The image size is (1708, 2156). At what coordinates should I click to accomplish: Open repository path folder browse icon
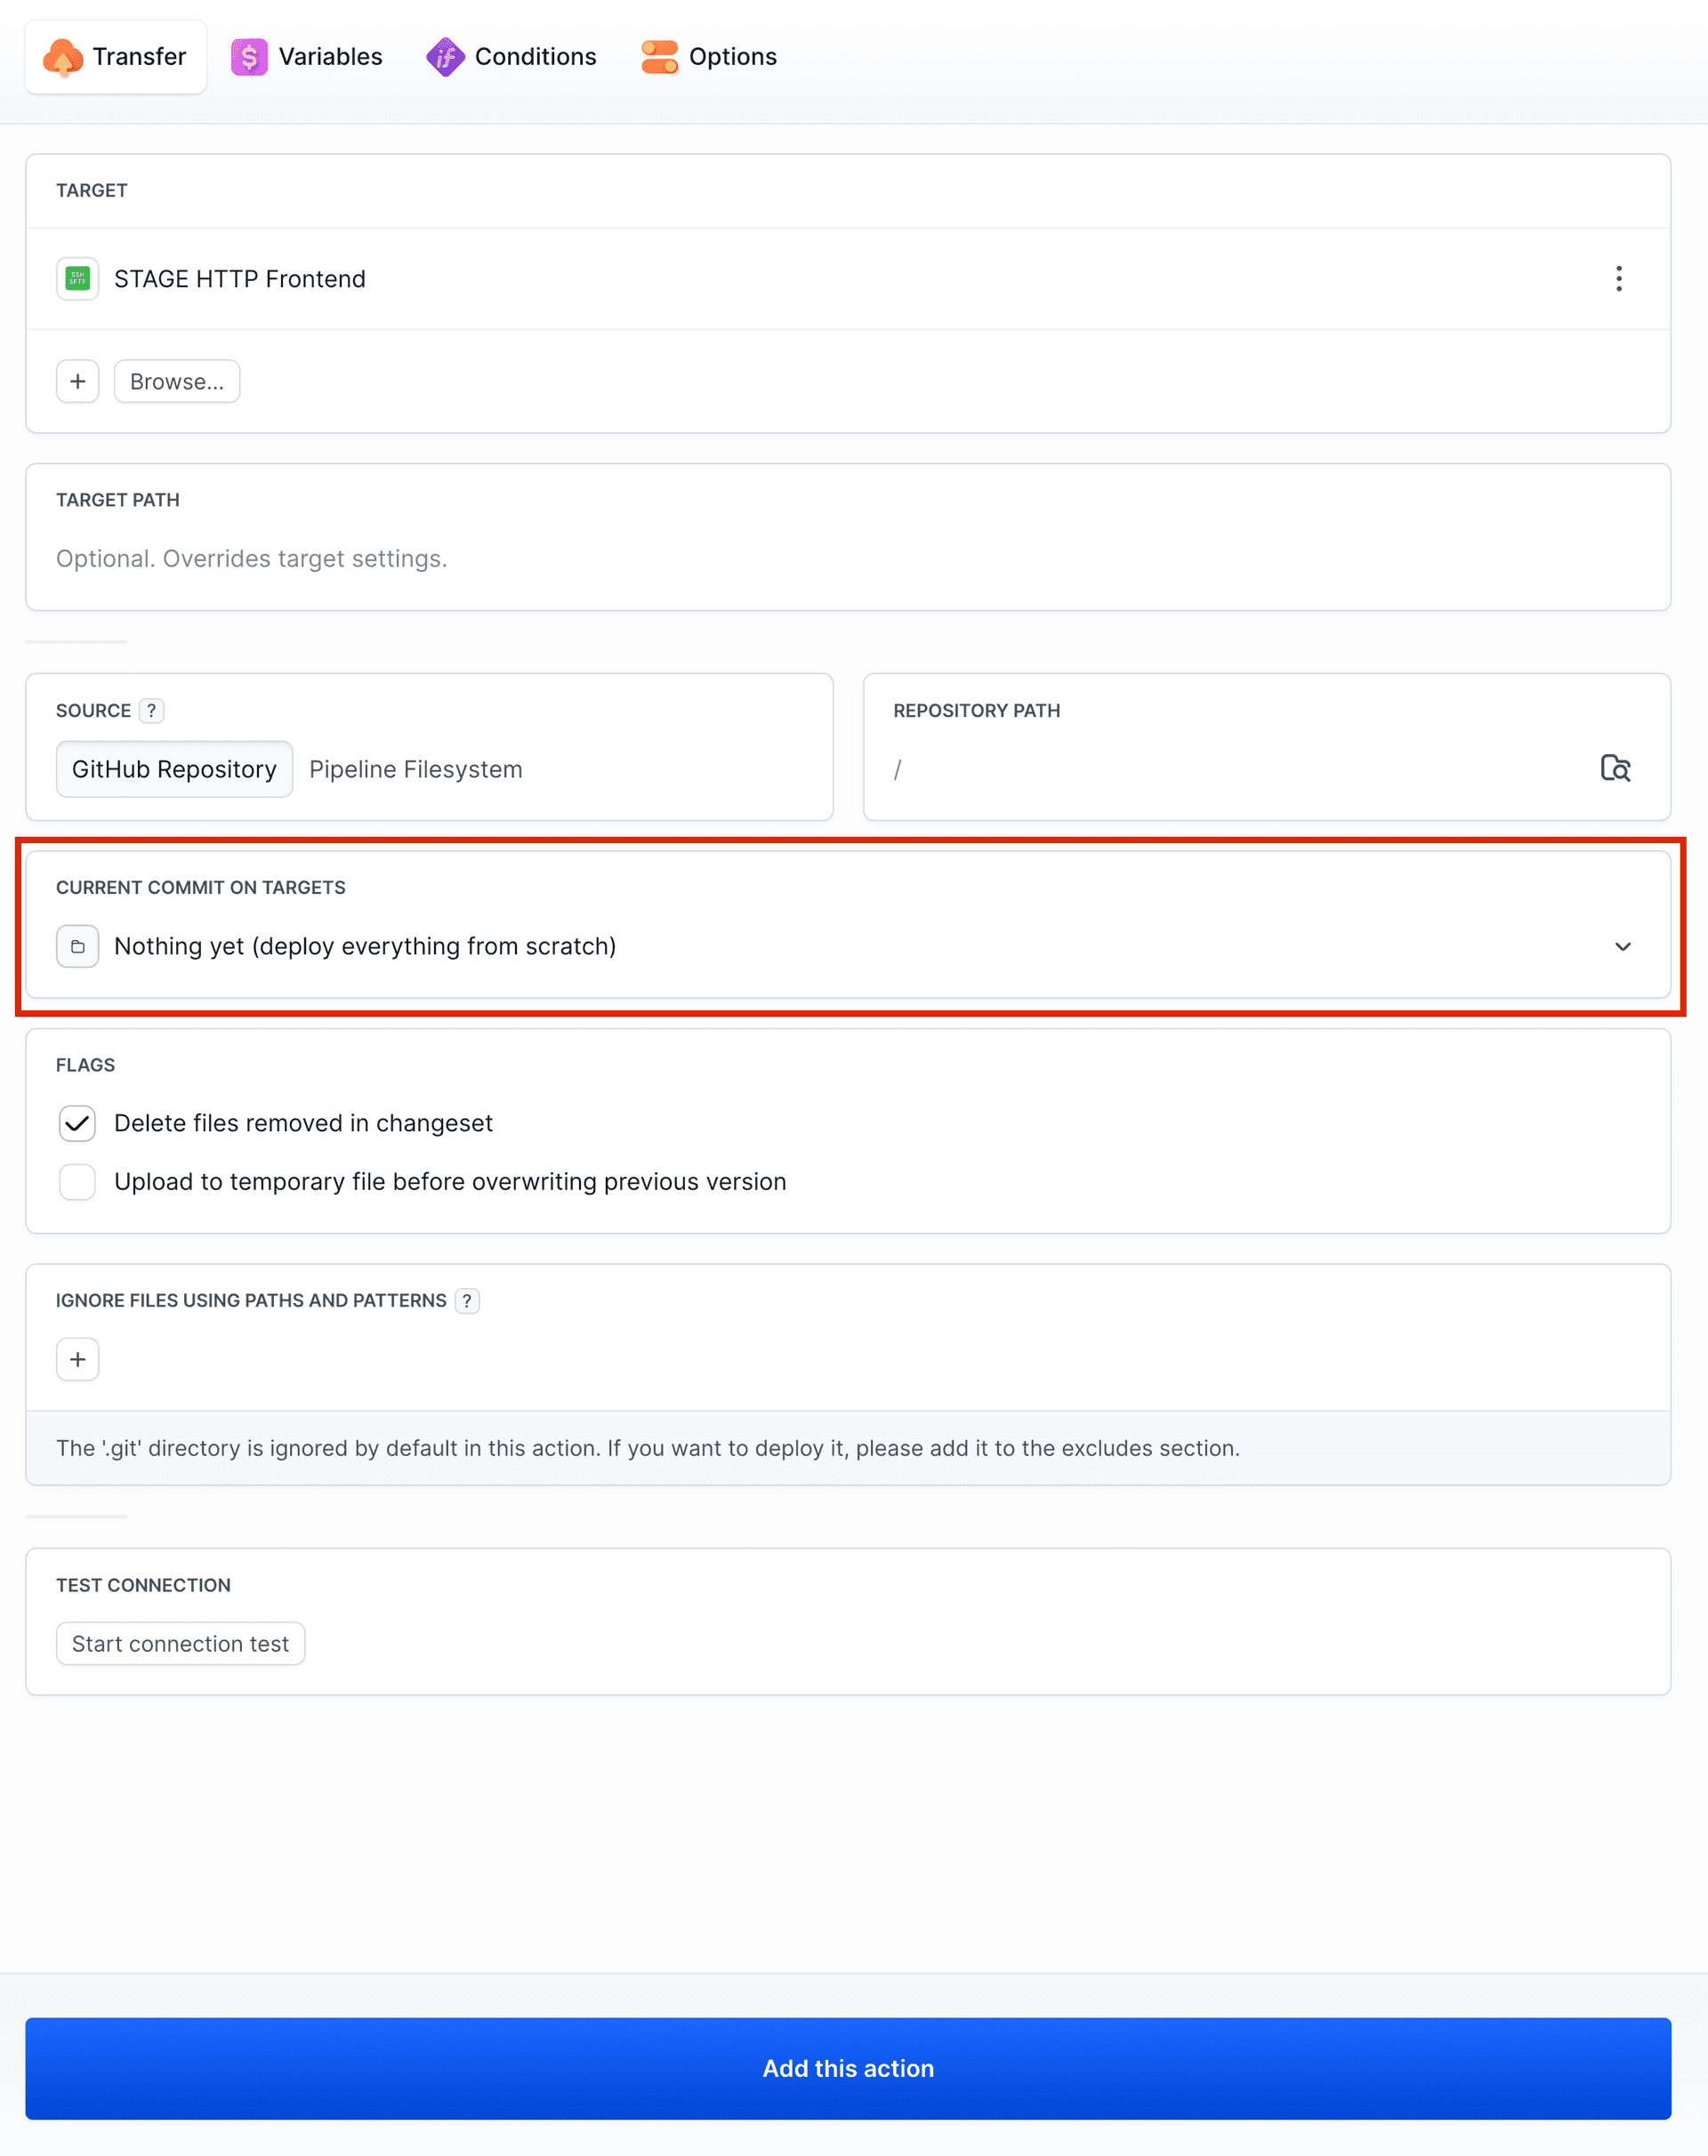pos(1615,768)
